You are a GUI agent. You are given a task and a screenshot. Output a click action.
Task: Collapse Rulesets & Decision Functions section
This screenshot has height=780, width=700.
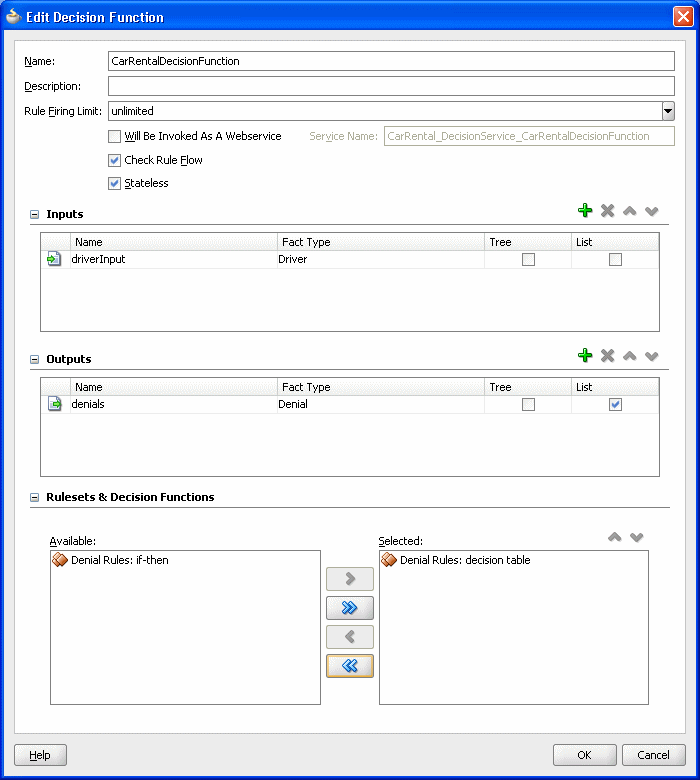pyautogui.click(x=34, y=497)
